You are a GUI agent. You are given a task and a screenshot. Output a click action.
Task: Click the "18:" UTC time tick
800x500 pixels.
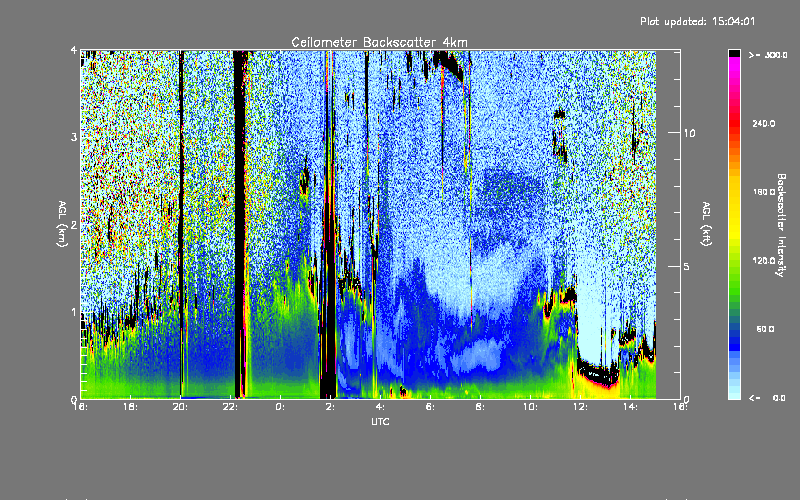[131, 407]
